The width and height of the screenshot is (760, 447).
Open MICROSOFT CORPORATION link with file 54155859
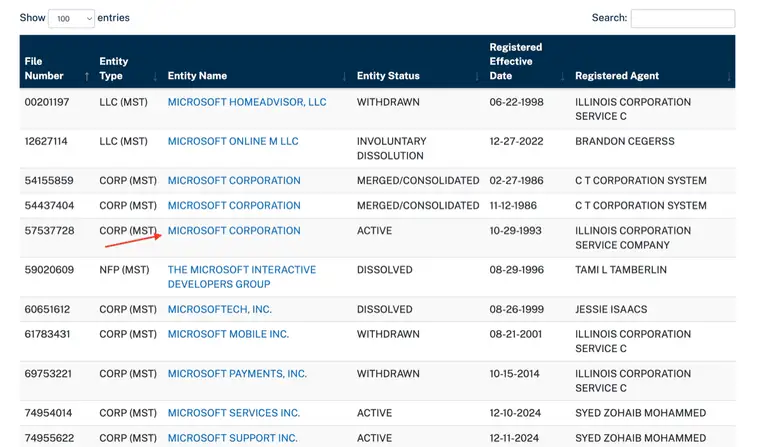pyautogui.click(x=234, y=181)
